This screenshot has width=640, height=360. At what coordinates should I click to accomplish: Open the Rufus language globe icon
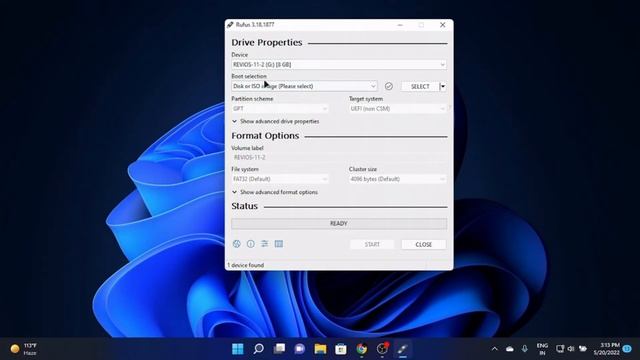(236, 244)
